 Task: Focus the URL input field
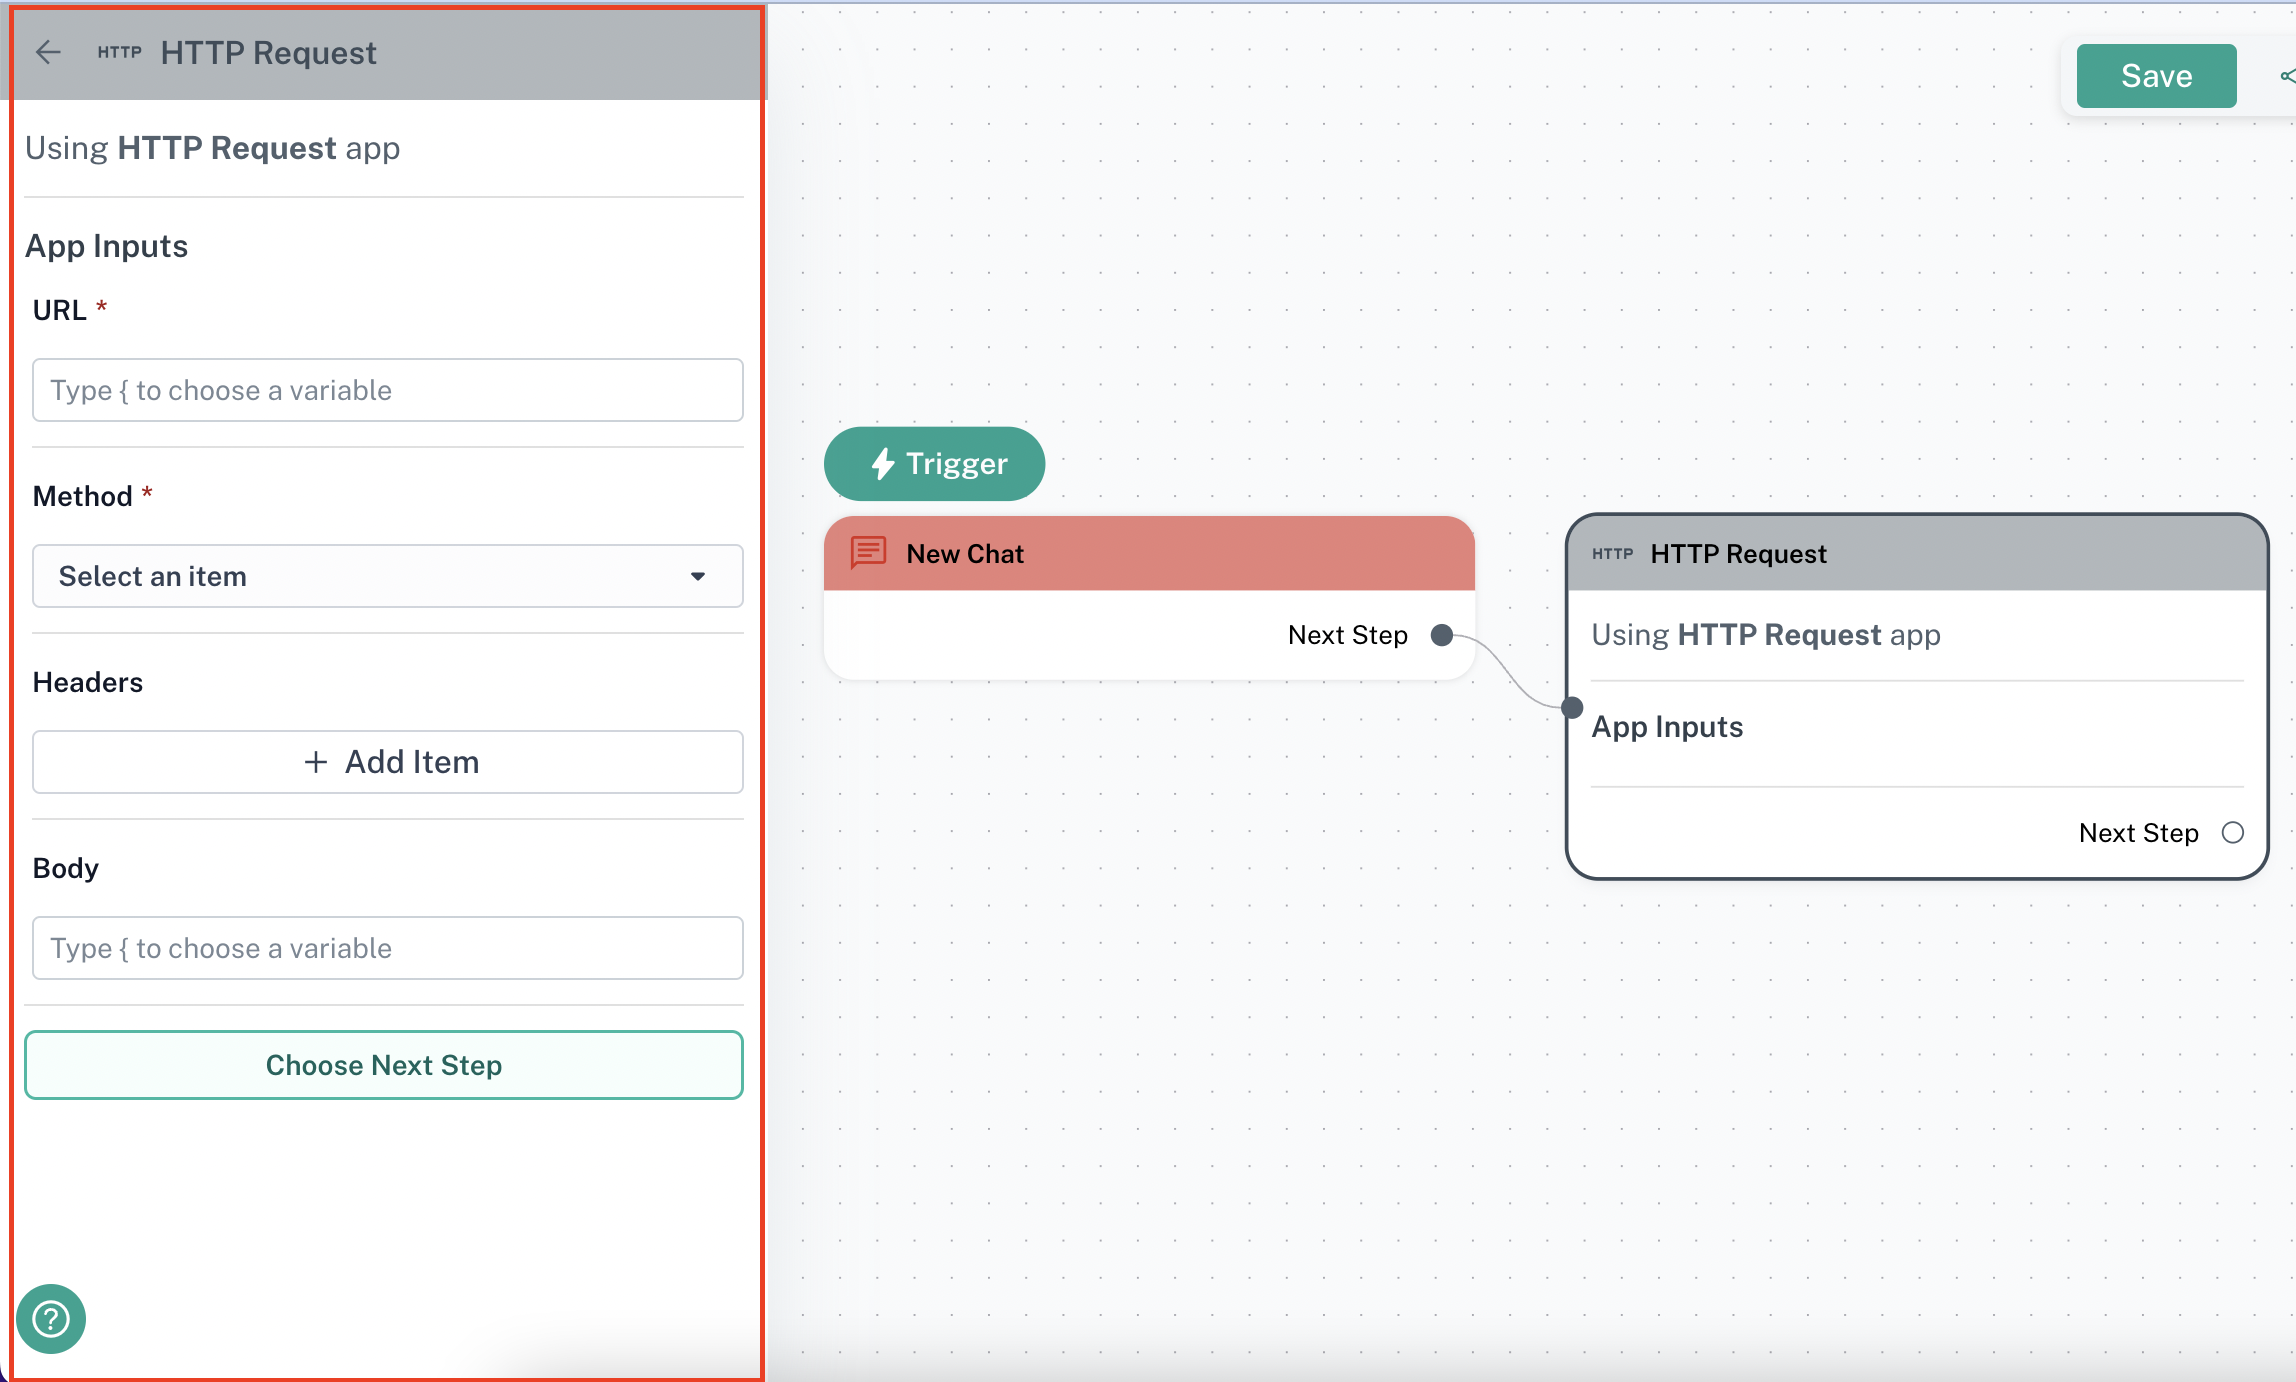[387, 390]
